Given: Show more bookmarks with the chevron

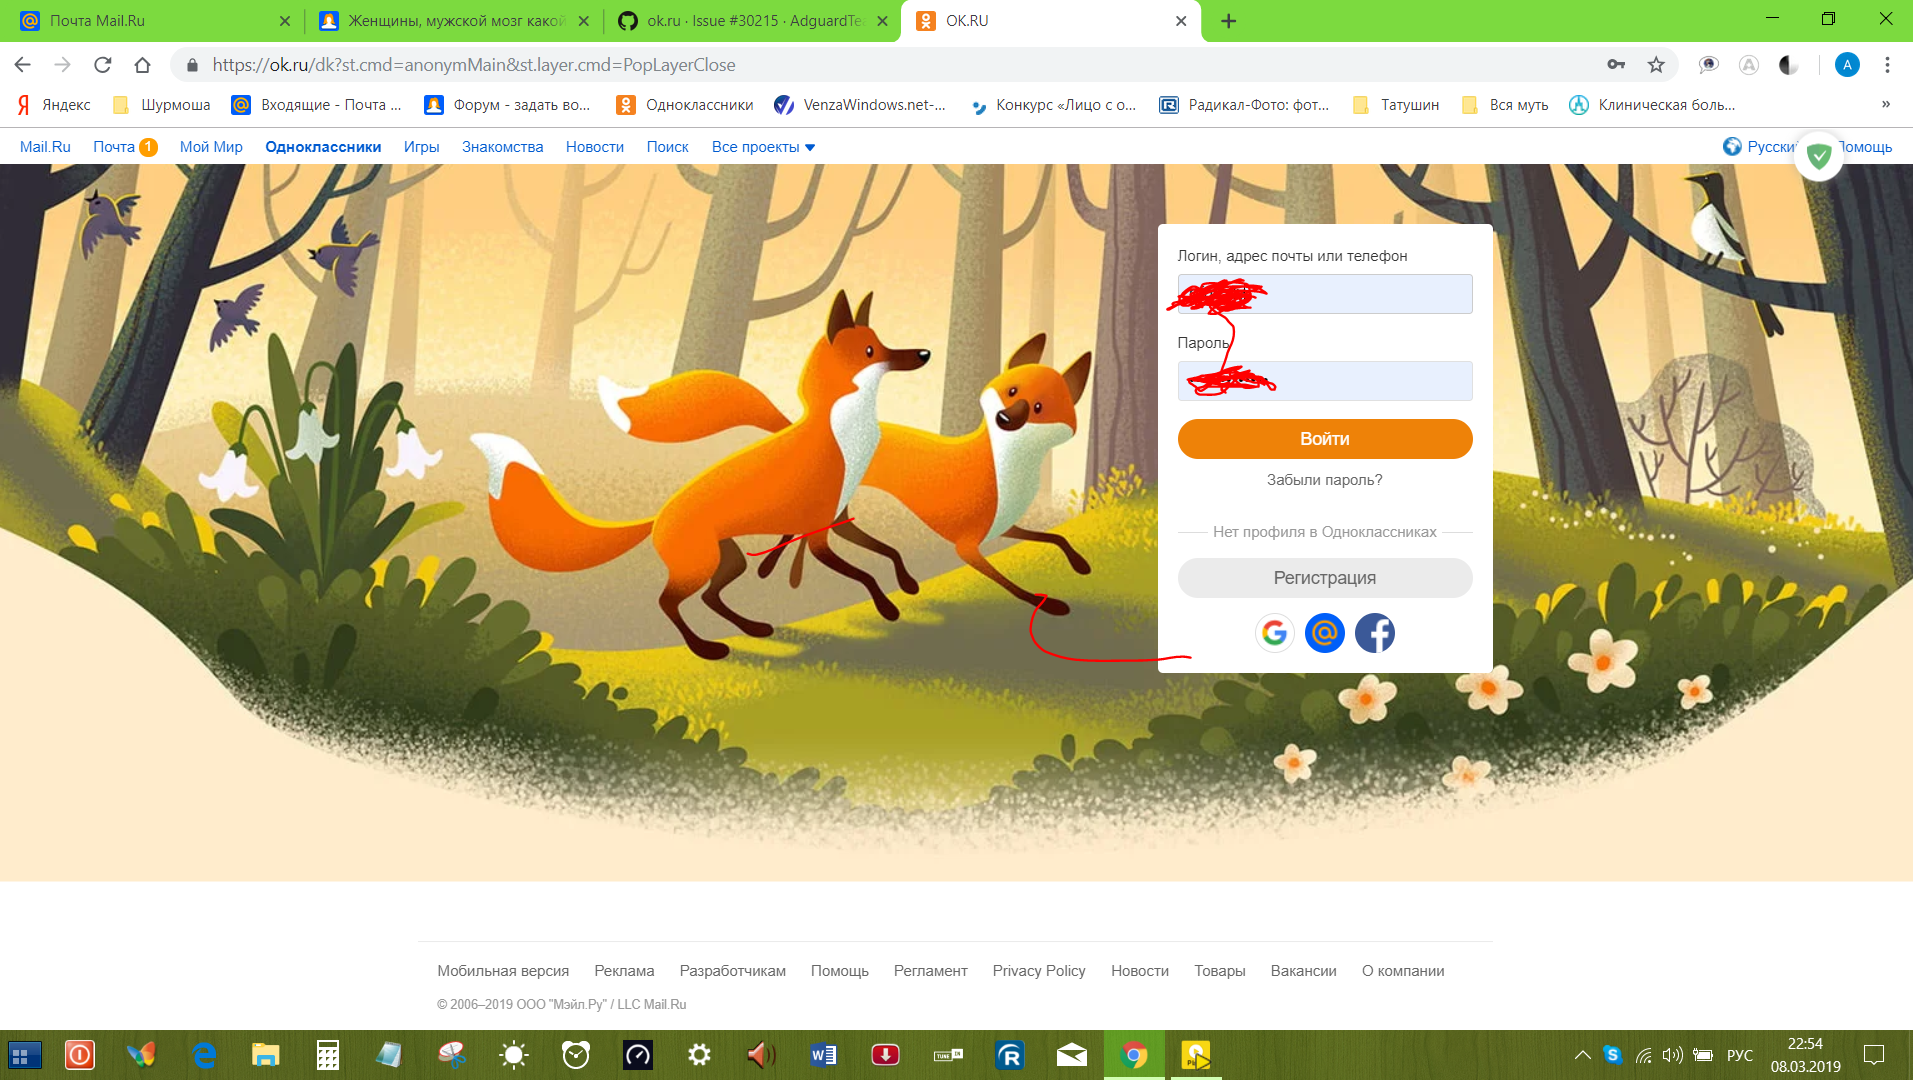Looking at the screenshot, I should pos(1886,105).
